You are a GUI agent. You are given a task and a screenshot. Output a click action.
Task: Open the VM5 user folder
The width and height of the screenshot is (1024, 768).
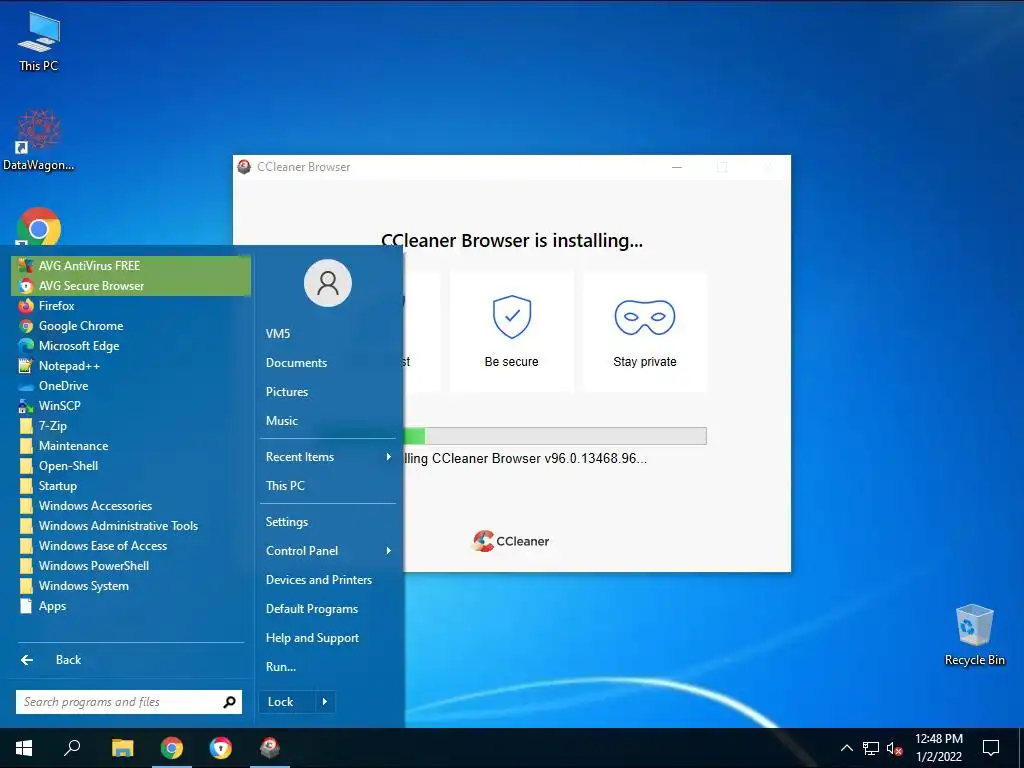tap(328, 334)
